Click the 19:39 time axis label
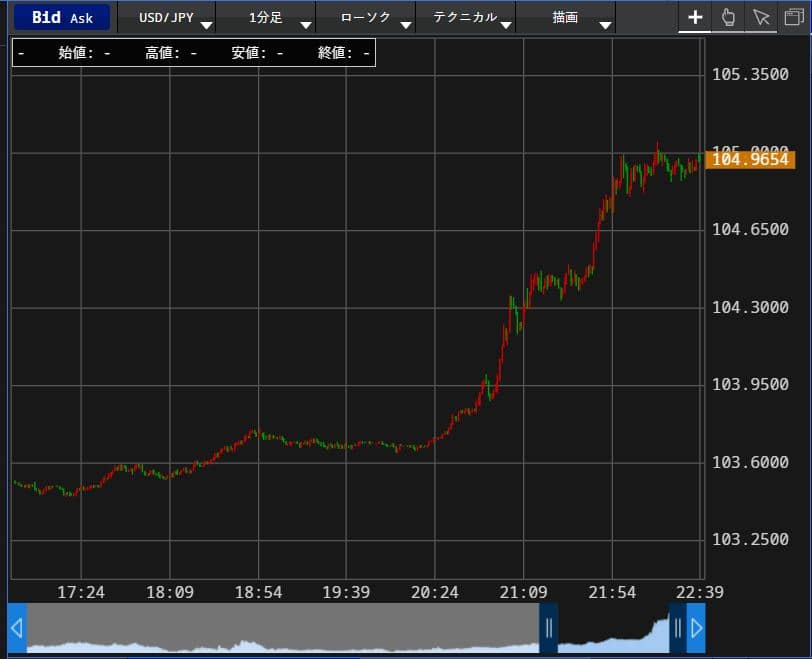This screenshot has height=659, width=812. pos(346,592)
